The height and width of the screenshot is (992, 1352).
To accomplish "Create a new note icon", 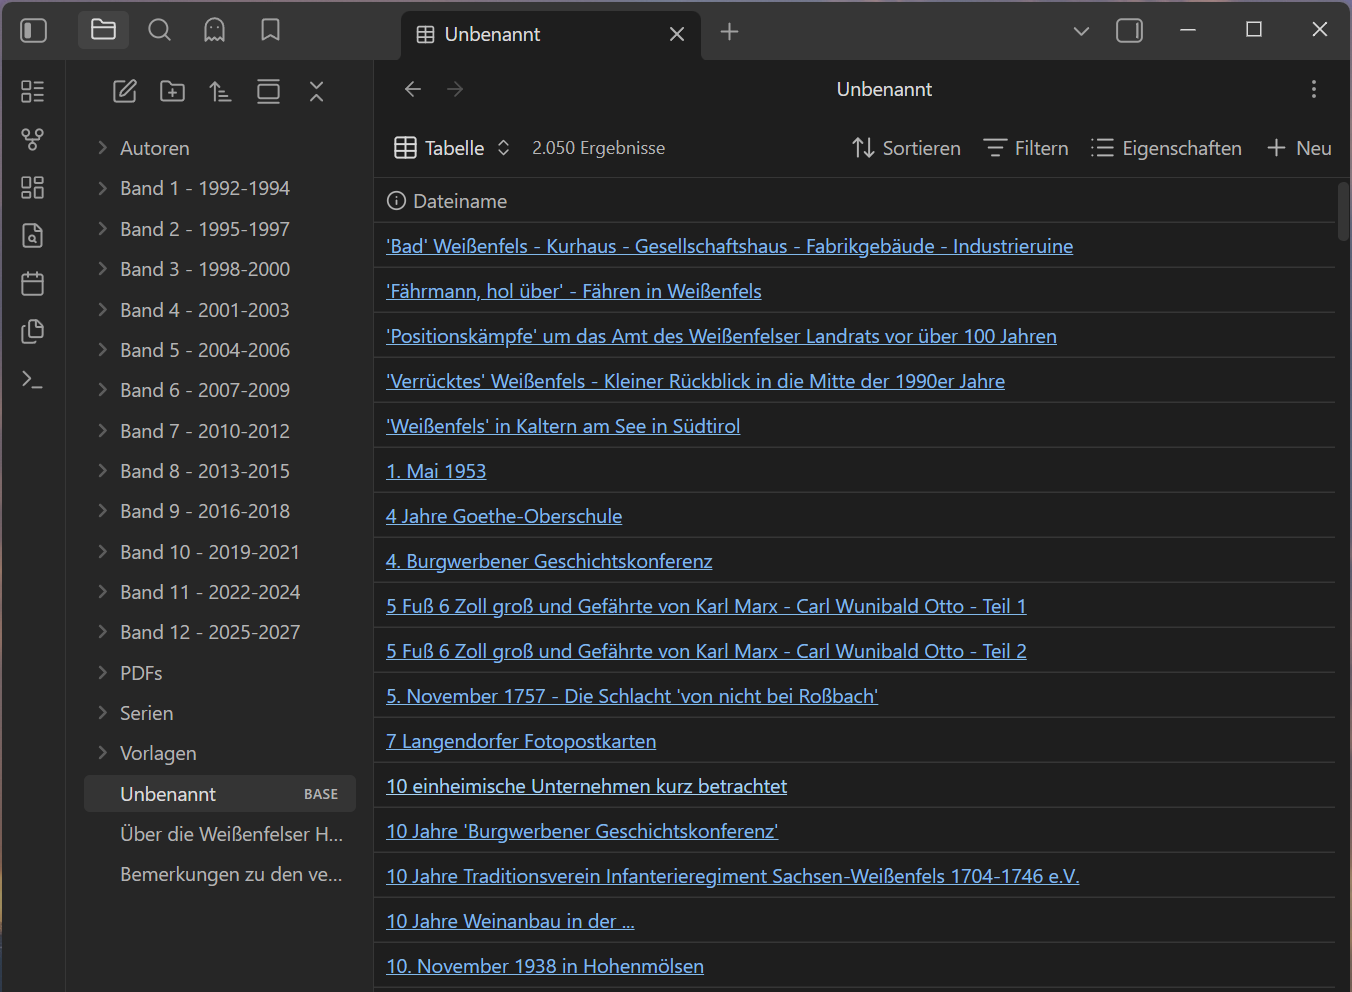I will pyautogui.click(x=124, y=92).
